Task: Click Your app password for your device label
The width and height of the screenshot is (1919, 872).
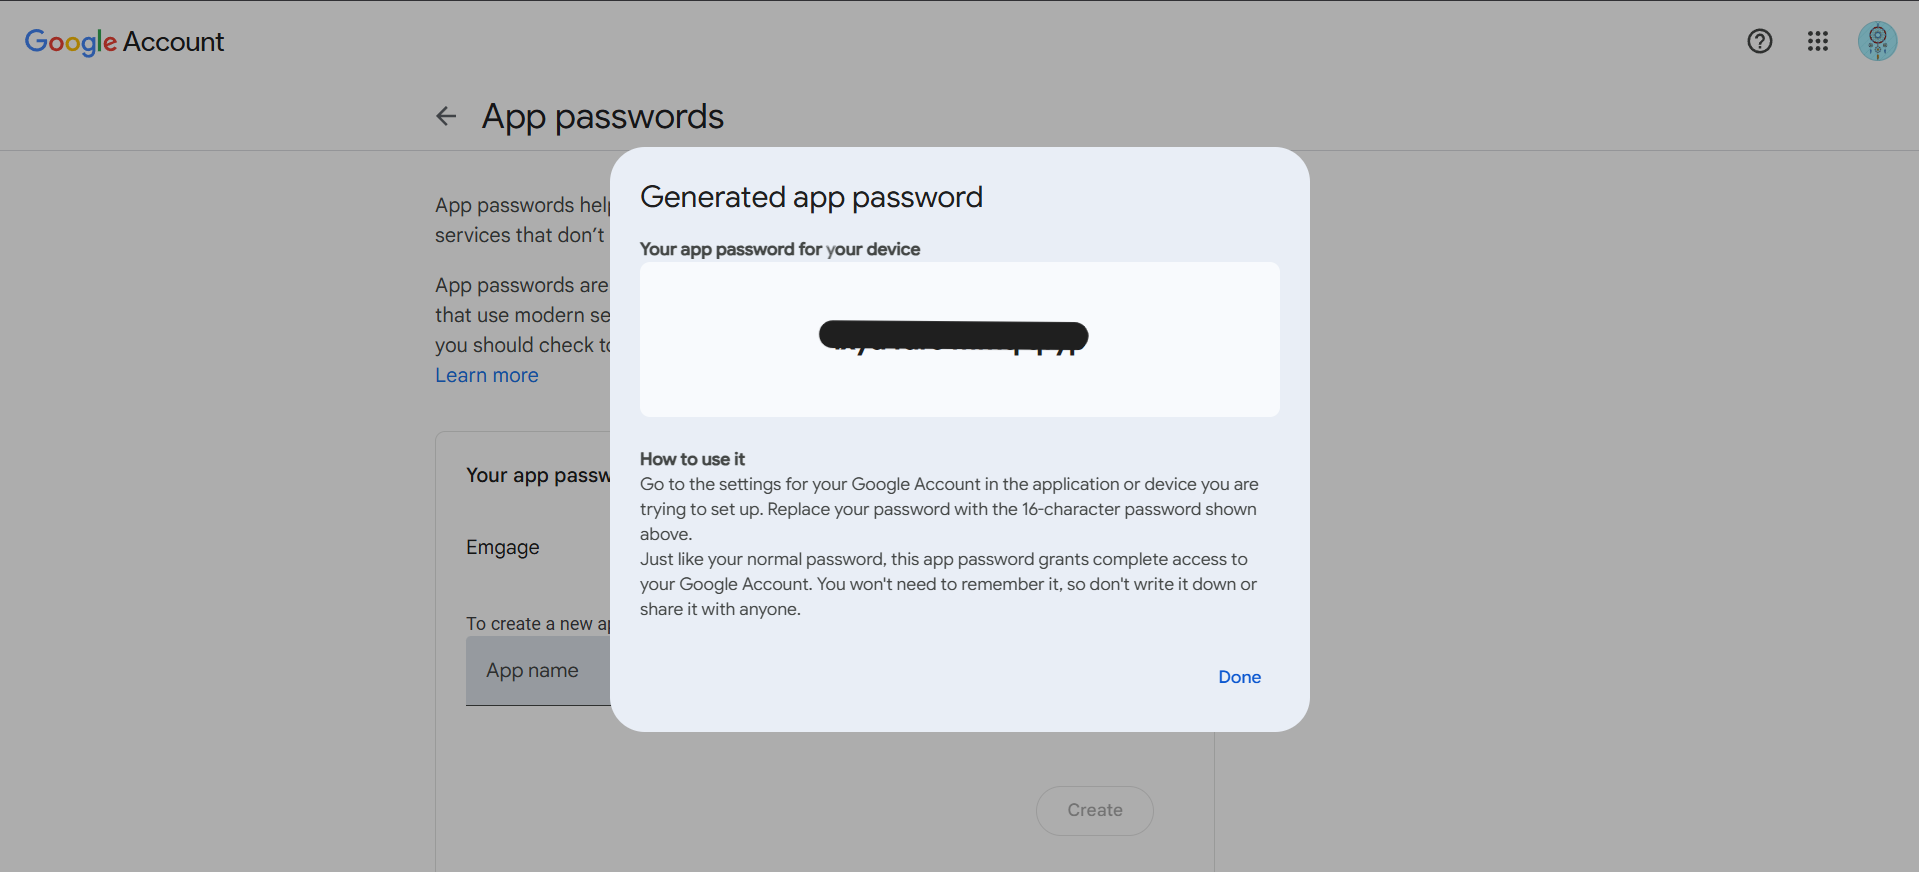Action: pyautogui.click(x=779, y=249)
